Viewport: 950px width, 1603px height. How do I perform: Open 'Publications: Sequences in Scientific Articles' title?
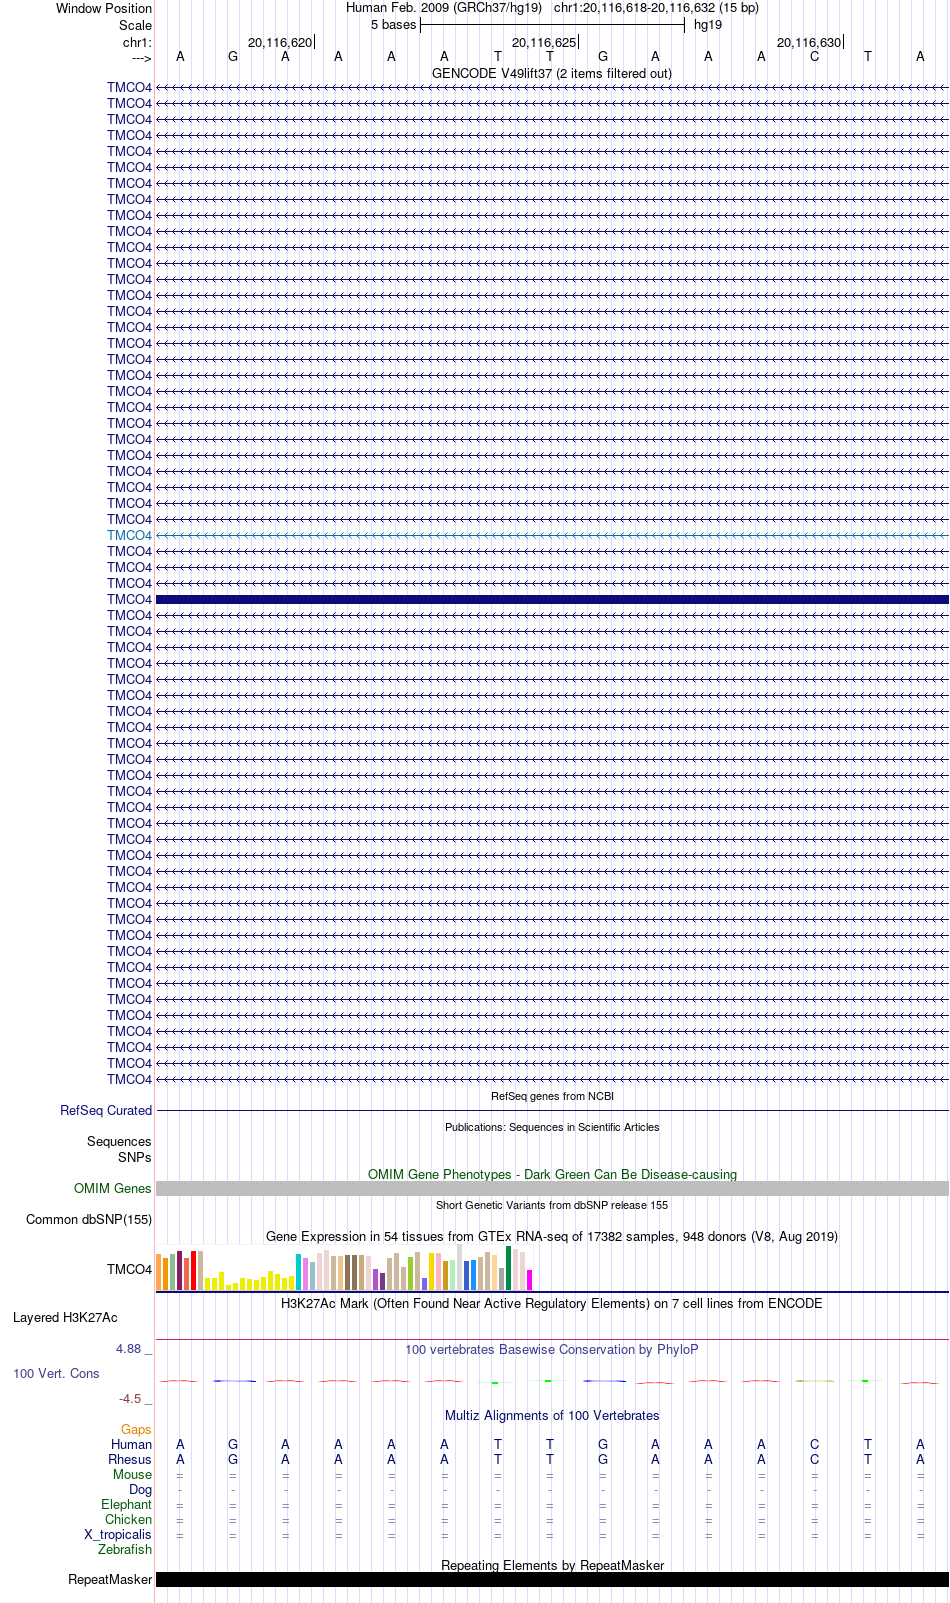pos(552,1127)
